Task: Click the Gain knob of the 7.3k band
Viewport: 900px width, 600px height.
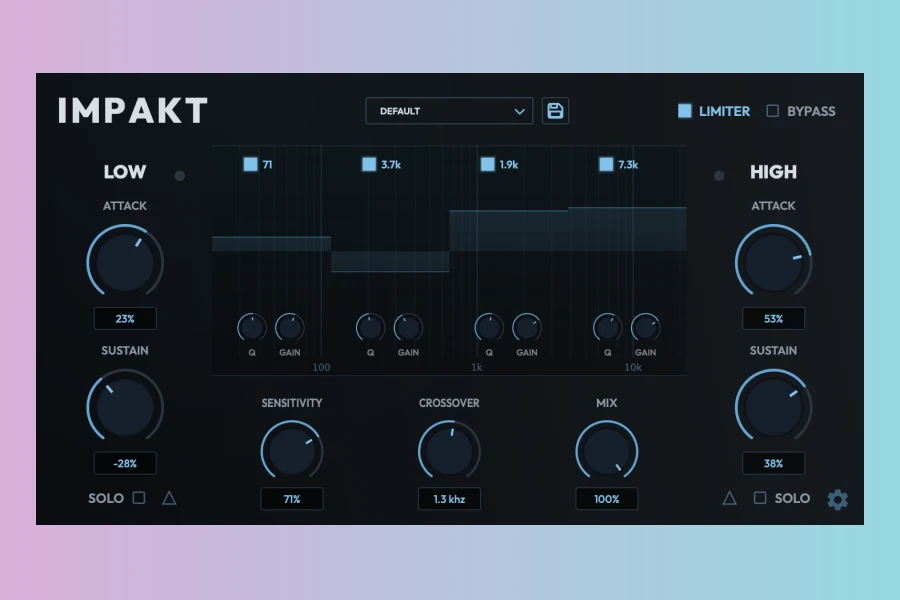Action: pyautogui.click(x=645, y=328)
